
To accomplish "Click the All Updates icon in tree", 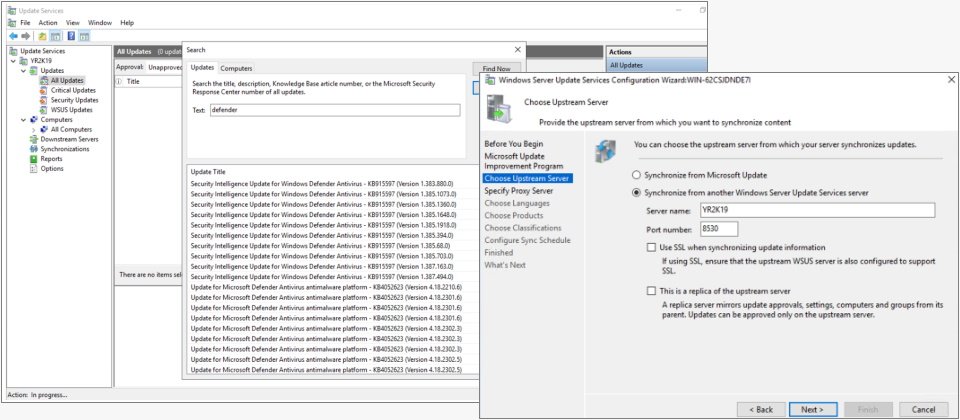I will (x=44, y=81).
